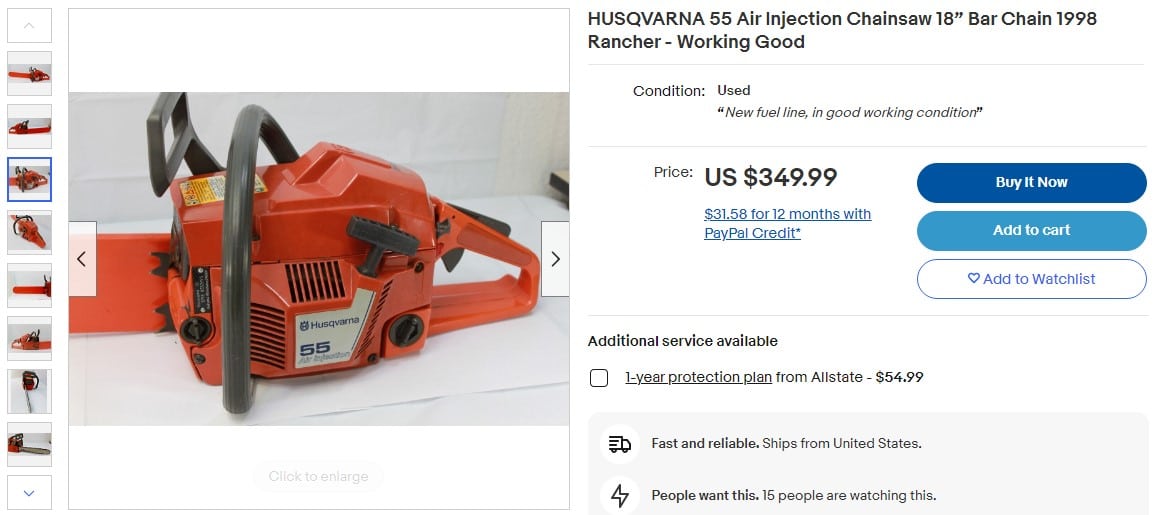Check the 1-year protection plan checkbox
Image resolution: width=1155 pixels, height=515 pixels.
599,378
